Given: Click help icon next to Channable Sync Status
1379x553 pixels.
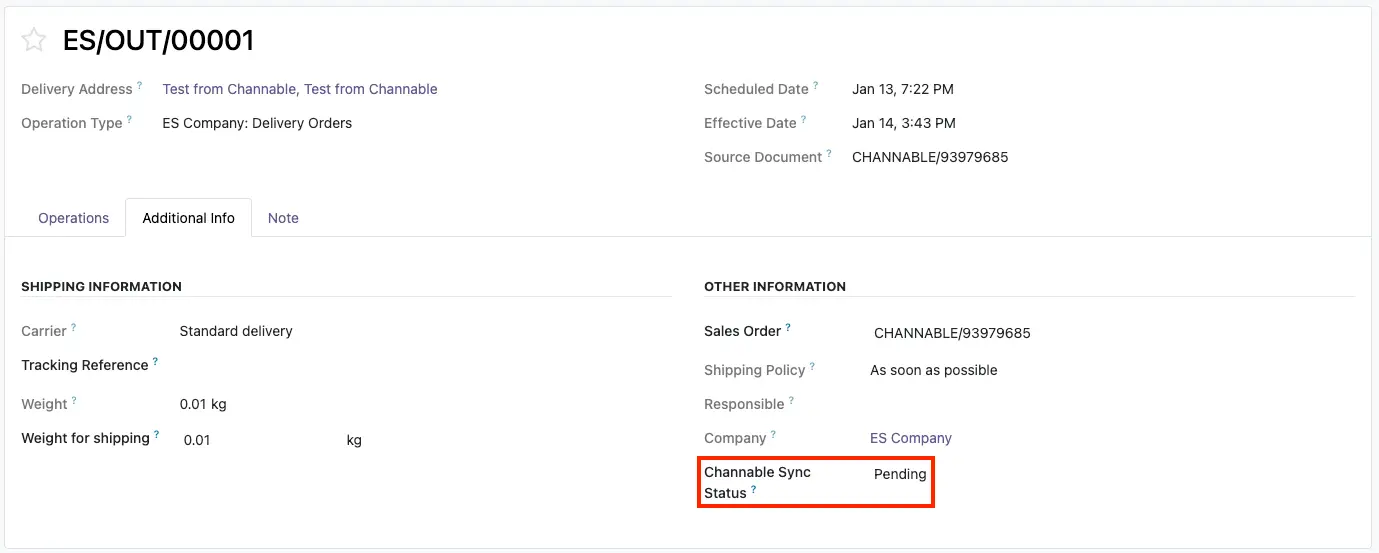Looking at the screenshot, I should [754, 490].
